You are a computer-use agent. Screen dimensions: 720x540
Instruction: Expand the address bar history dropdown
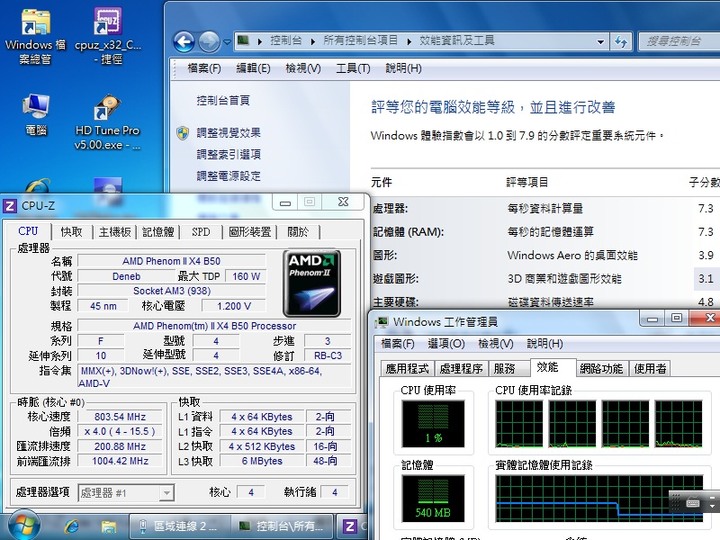click(600, 42)
